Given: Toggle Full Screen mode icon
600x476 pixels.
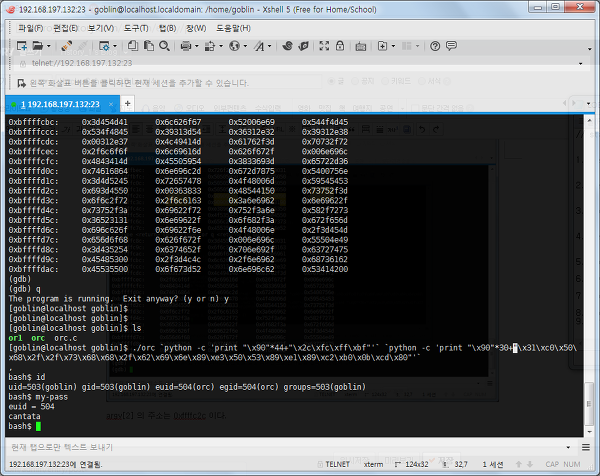Looking at the screenshot, I should [x=324, y=46].
